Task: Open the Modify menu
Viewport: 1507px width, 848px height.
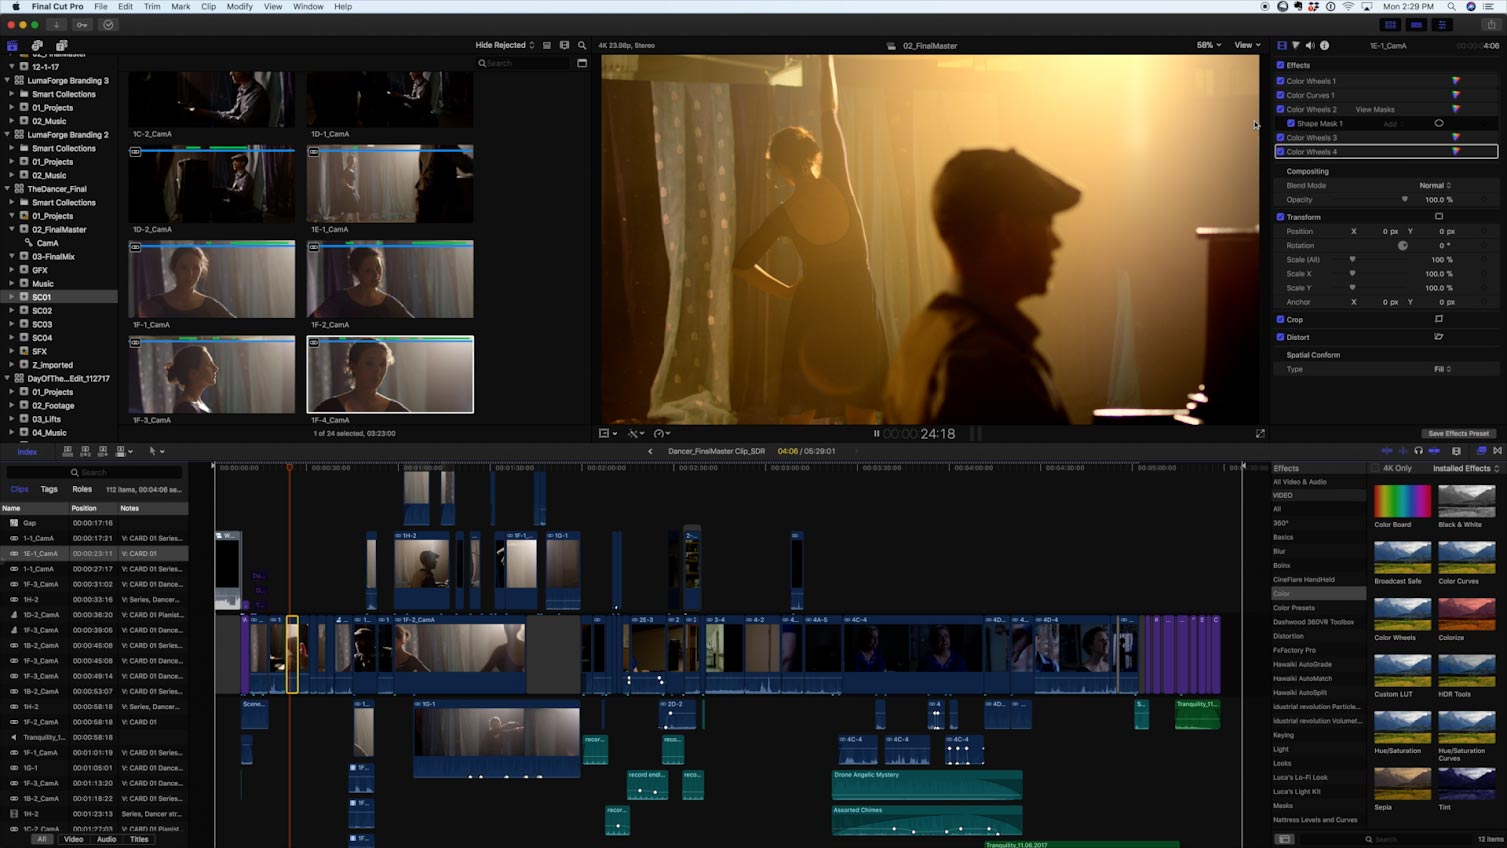Action: click(239, 7)
